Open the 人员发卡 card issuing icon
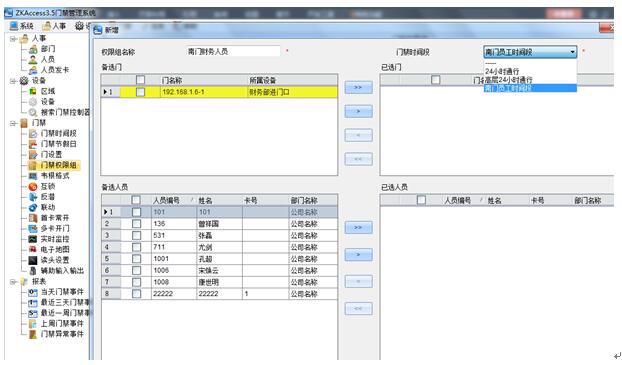622x365 pixels. coord(33,70)
